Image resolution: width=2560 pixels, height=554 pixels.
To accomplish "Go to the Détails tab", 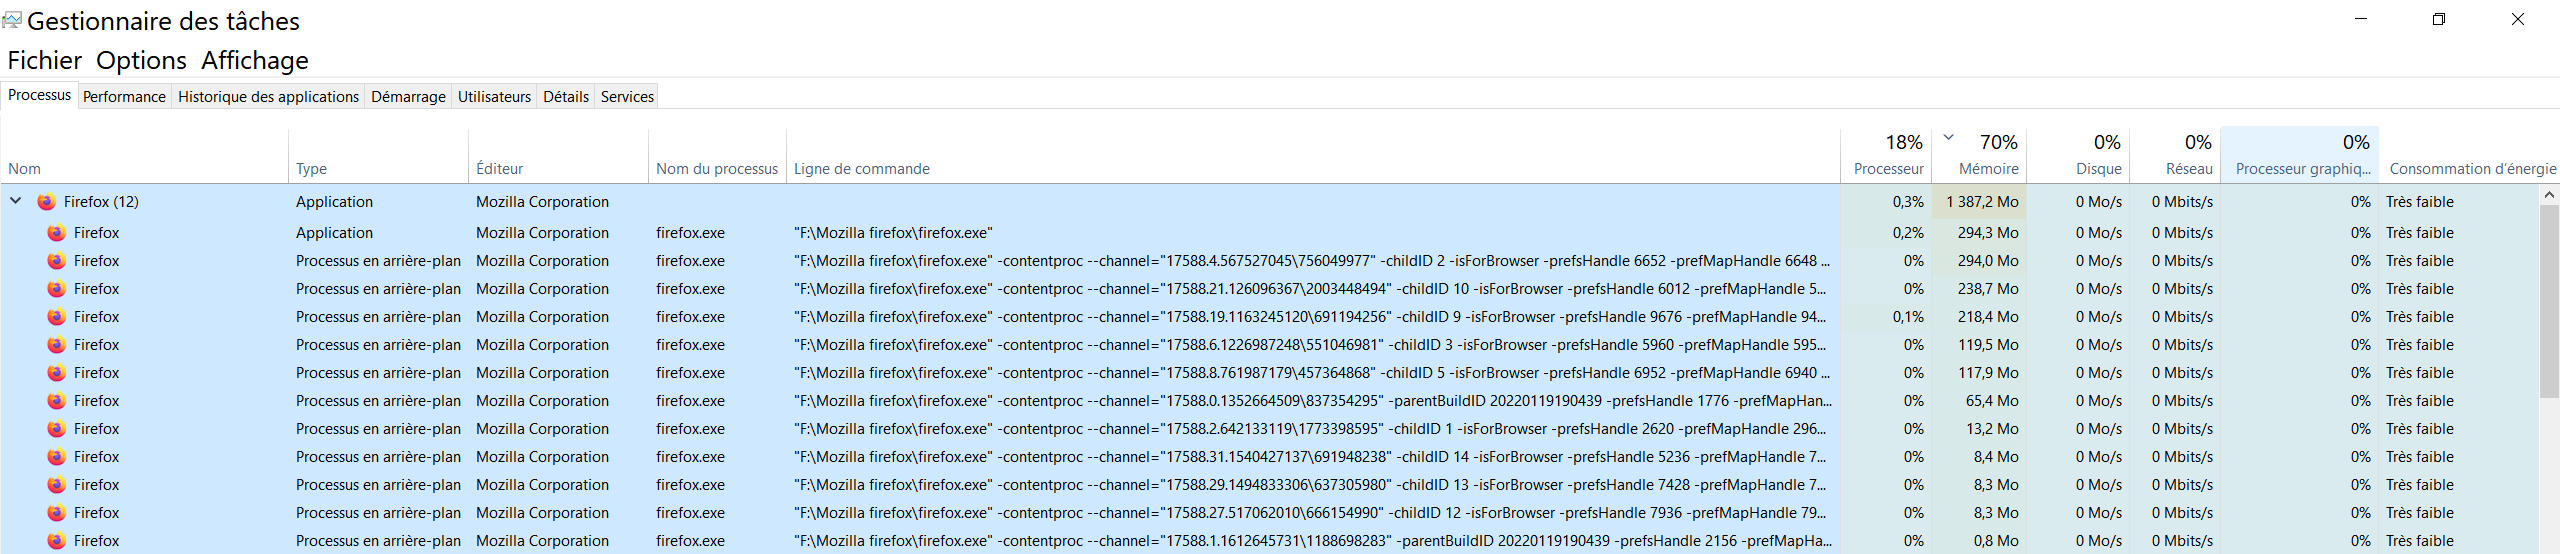I will [x=566, y=97].
